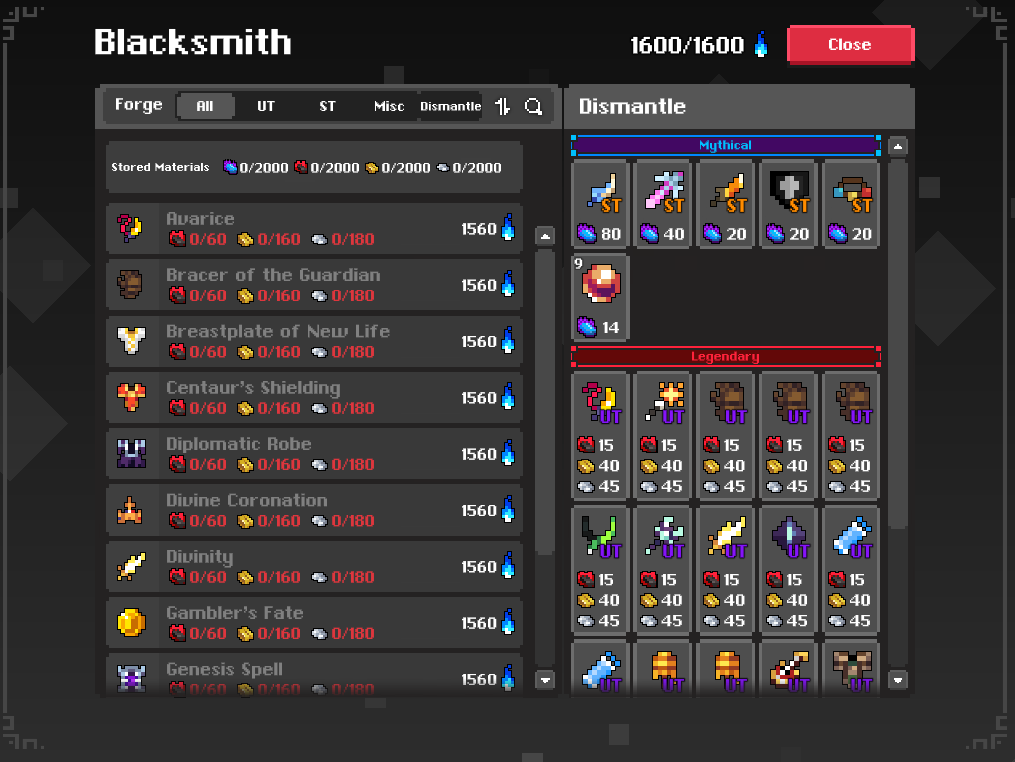1015x762 pixels.
Task: Select the black shield ST item
Action: click(x=788, y=204)
